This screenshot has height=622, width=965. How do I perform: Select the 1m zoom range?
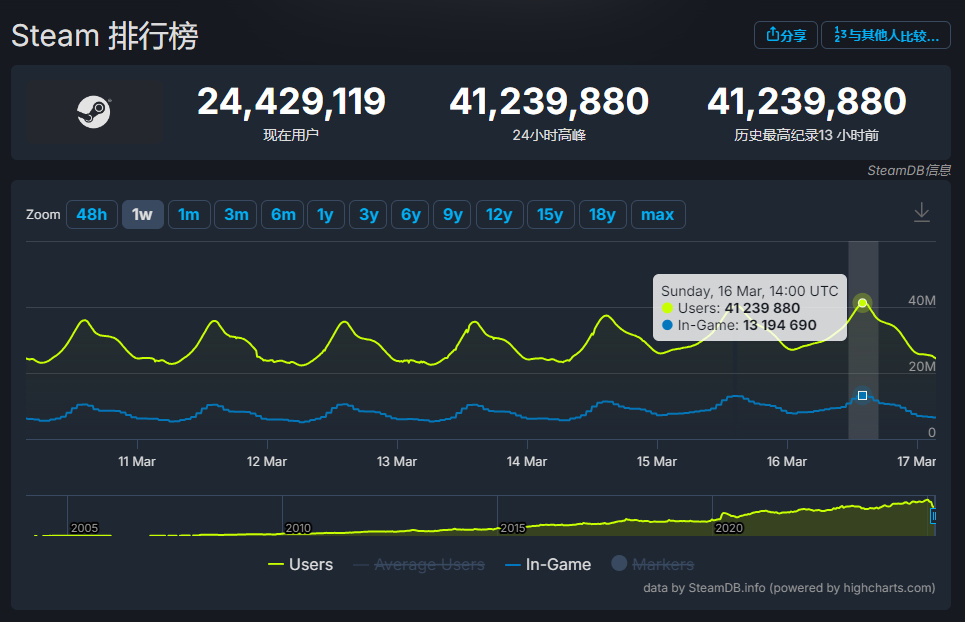click(189, 215)
